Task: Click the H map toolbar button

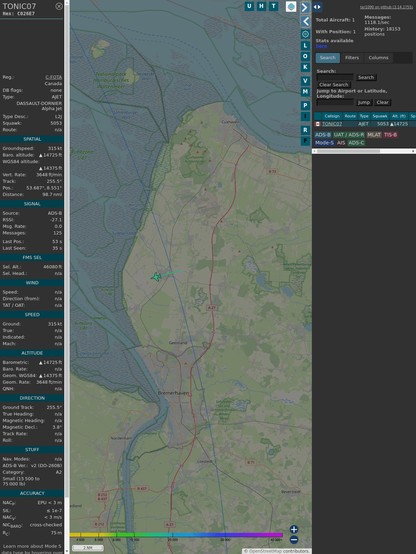Action: pyautogui.click(x=261, y=6)
